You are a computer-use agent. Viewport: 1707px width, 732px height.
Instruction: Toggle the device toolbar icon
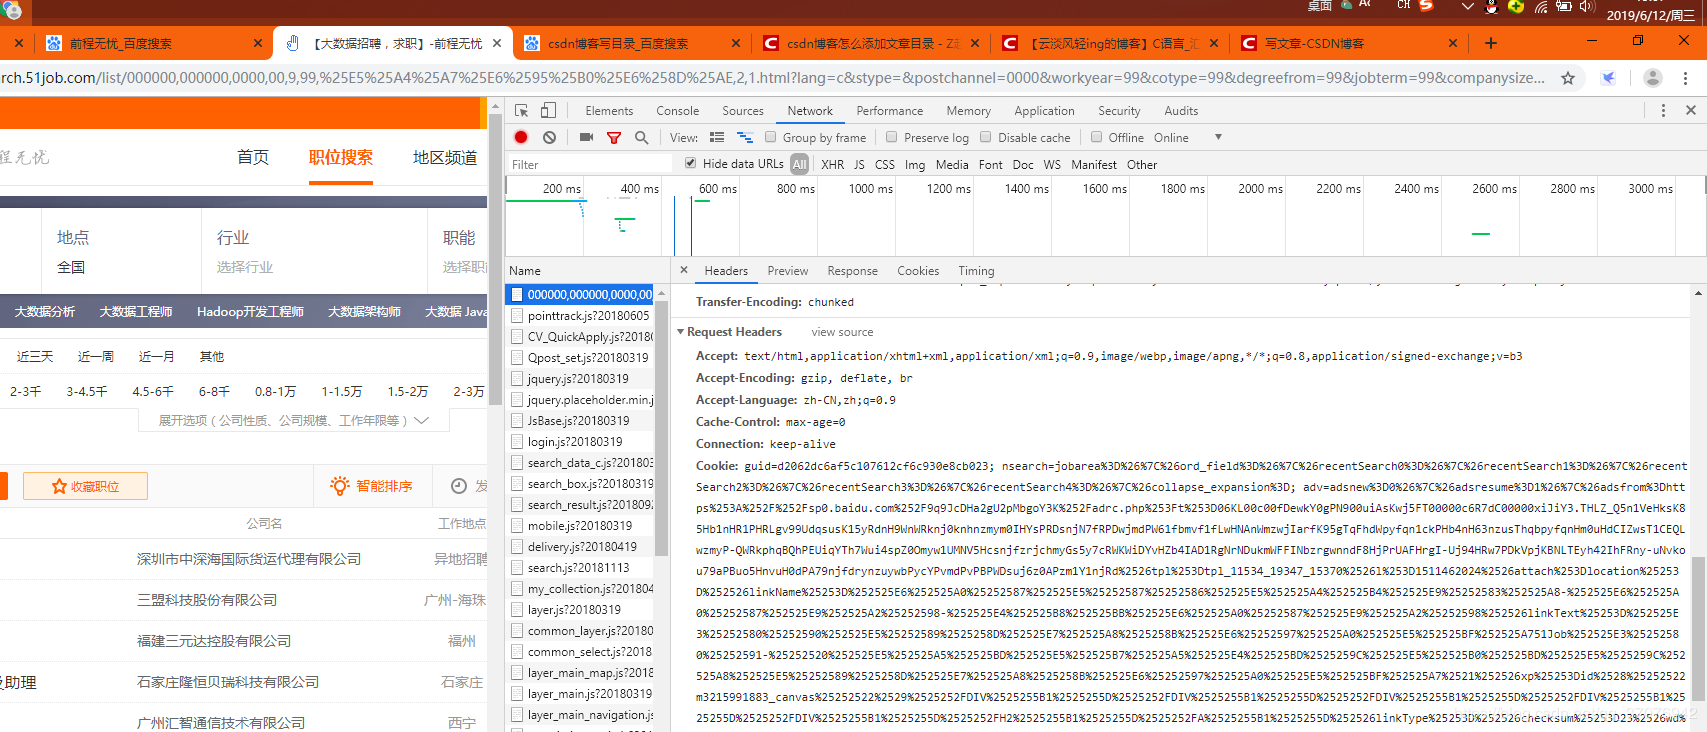[548, 111]
